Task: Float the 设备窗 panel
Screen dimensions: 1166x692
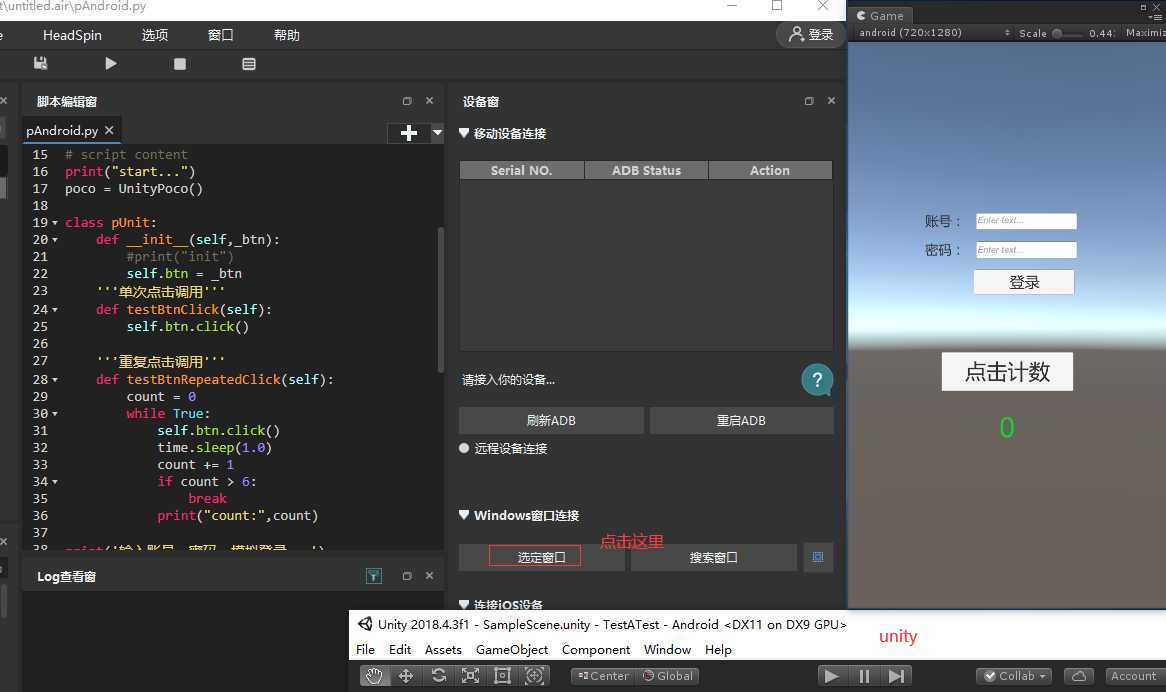Action: tap(809, 101)
